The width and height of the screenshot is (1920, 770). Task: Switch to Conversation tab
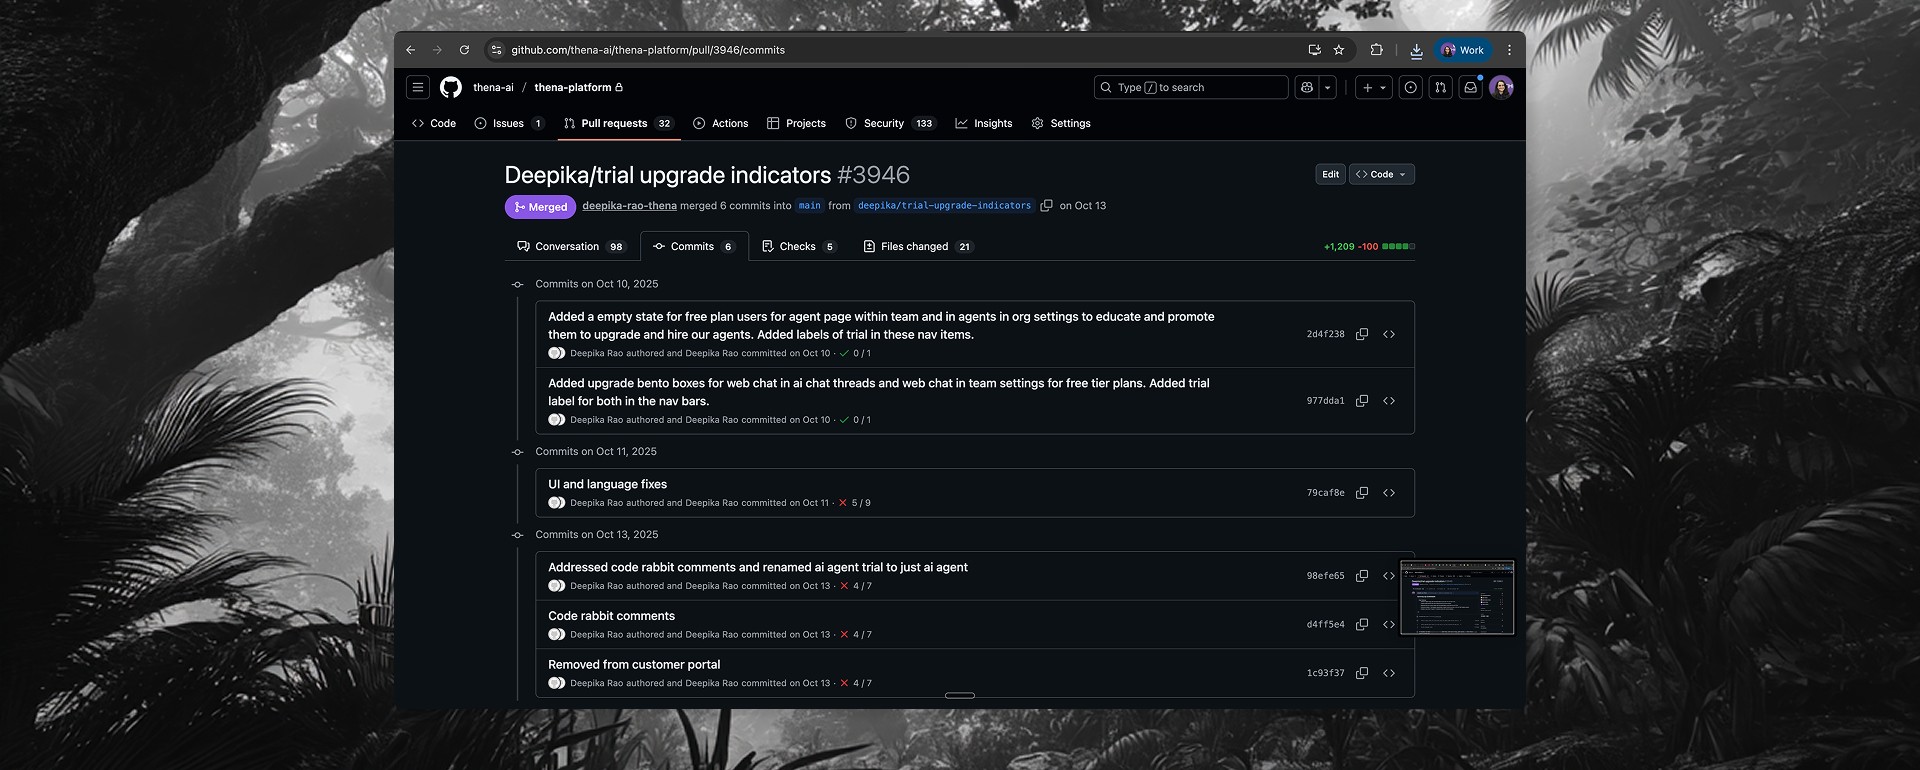(x=571, y=247)
